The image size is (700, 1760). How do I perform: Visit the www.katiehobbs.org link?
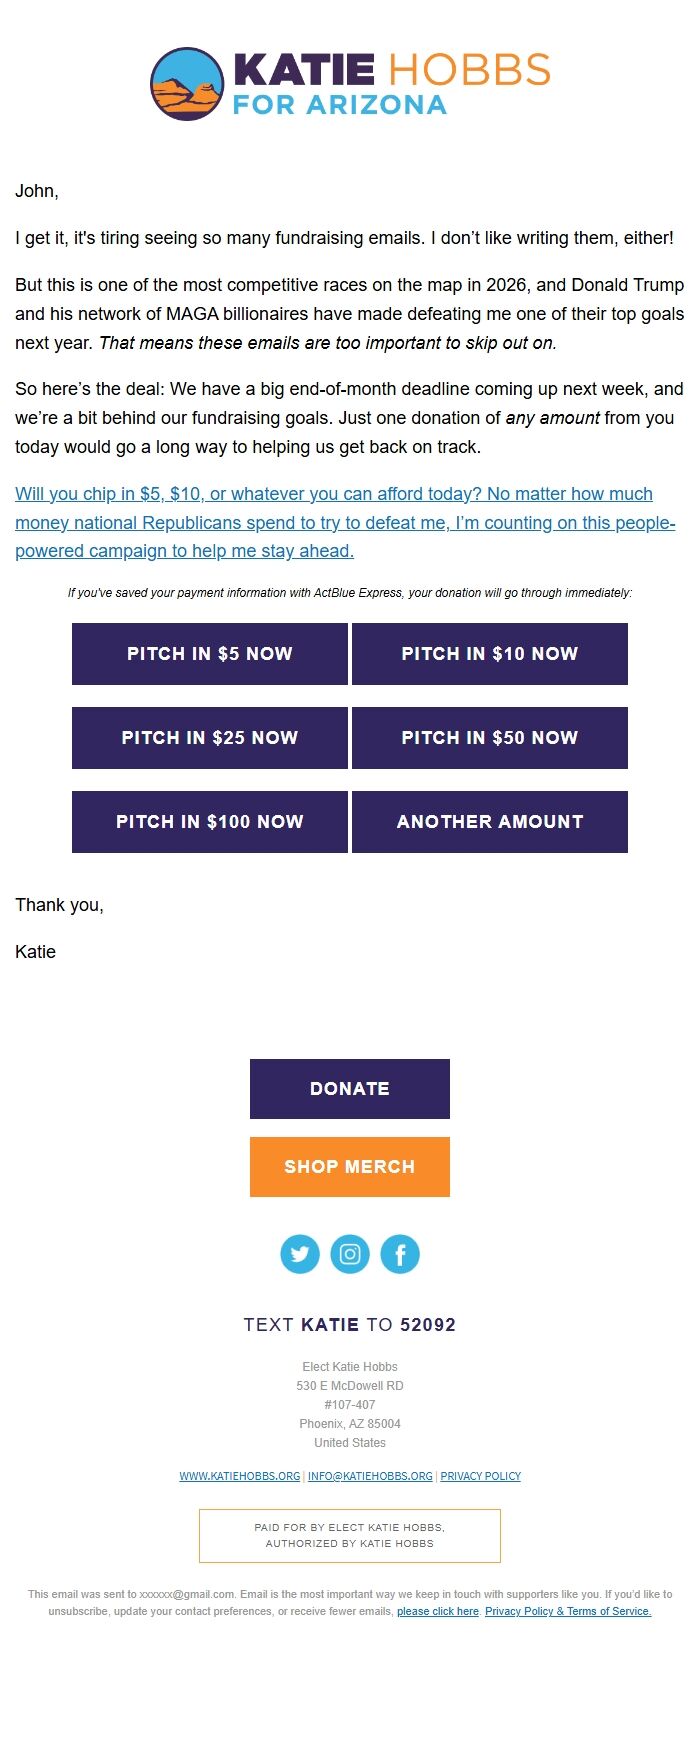240,1476
